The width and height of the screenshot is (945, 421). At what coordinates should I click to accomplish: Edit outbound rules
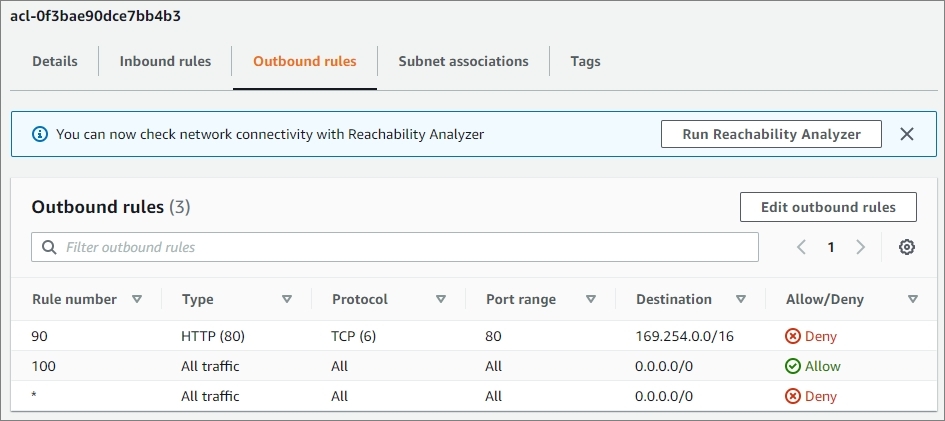pyautogui.click(x=828, y=207)
